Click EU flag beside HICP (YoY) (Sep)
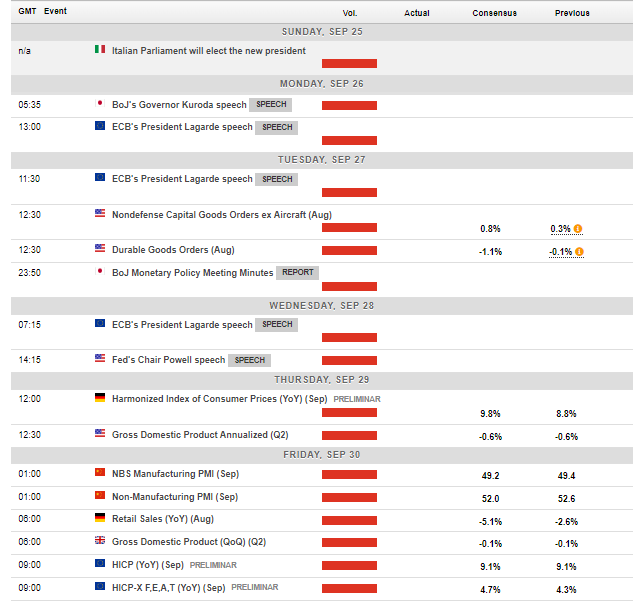 [x=100, y=563]
